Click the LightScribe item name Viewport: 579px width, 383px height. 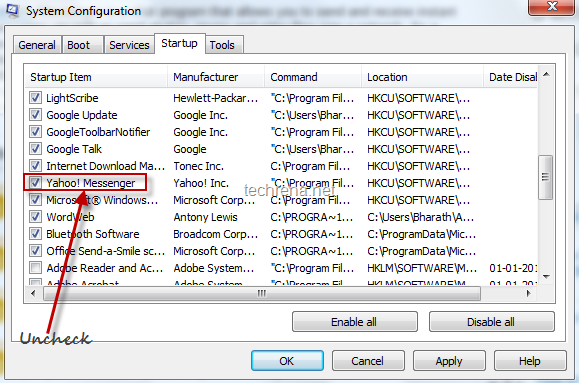[72, 98]
